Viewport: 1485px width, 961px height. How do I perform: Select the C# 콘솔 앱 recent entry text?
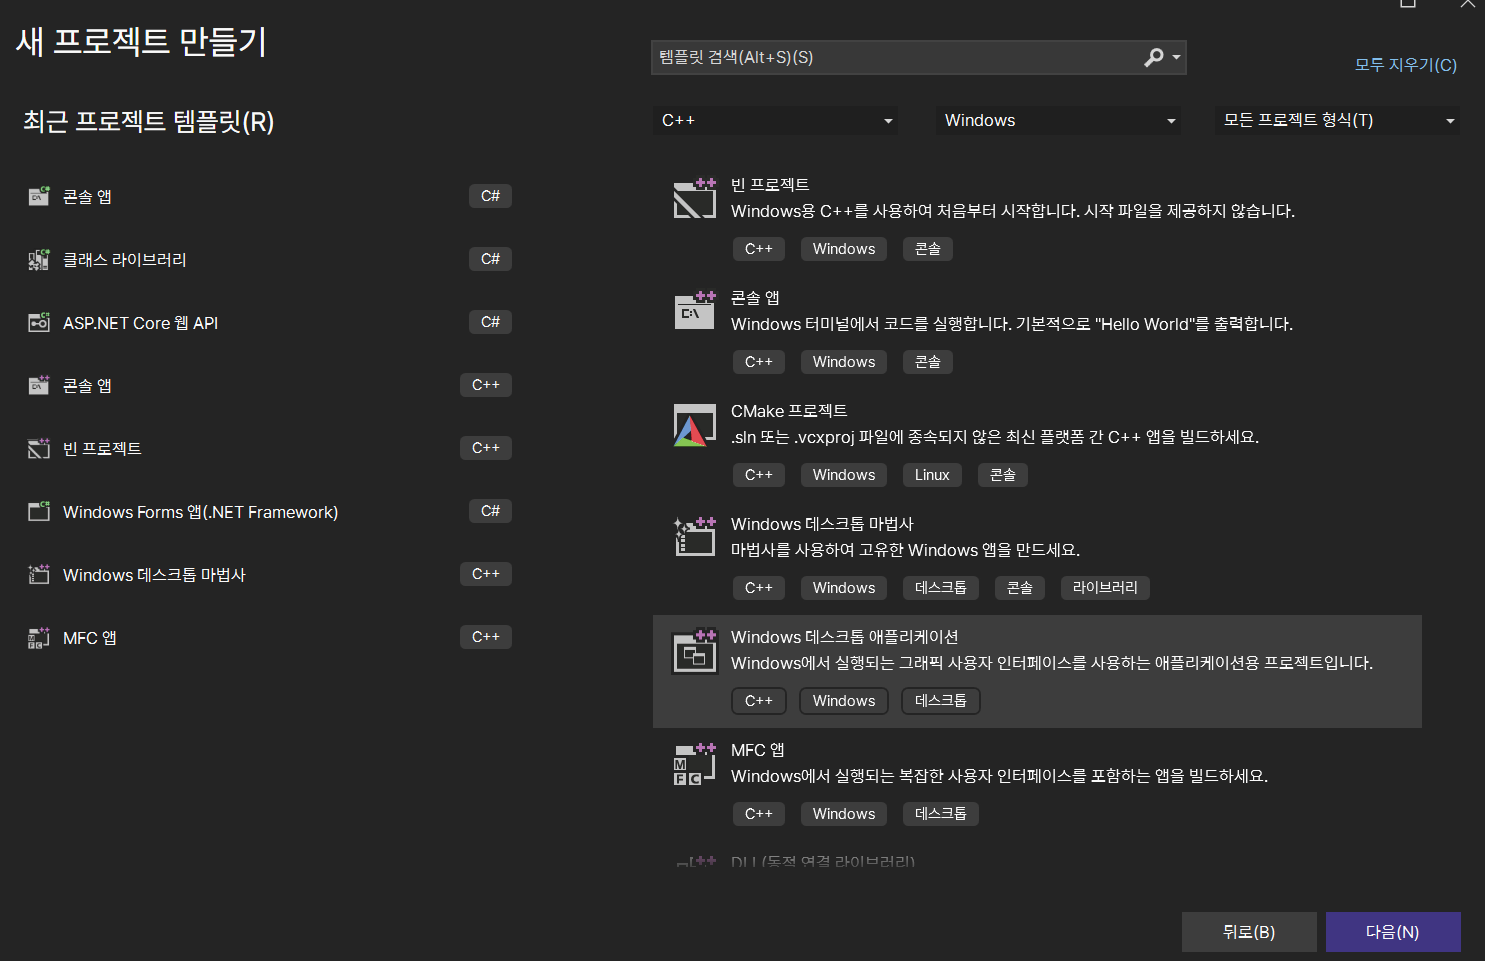[x=87, y=197]
